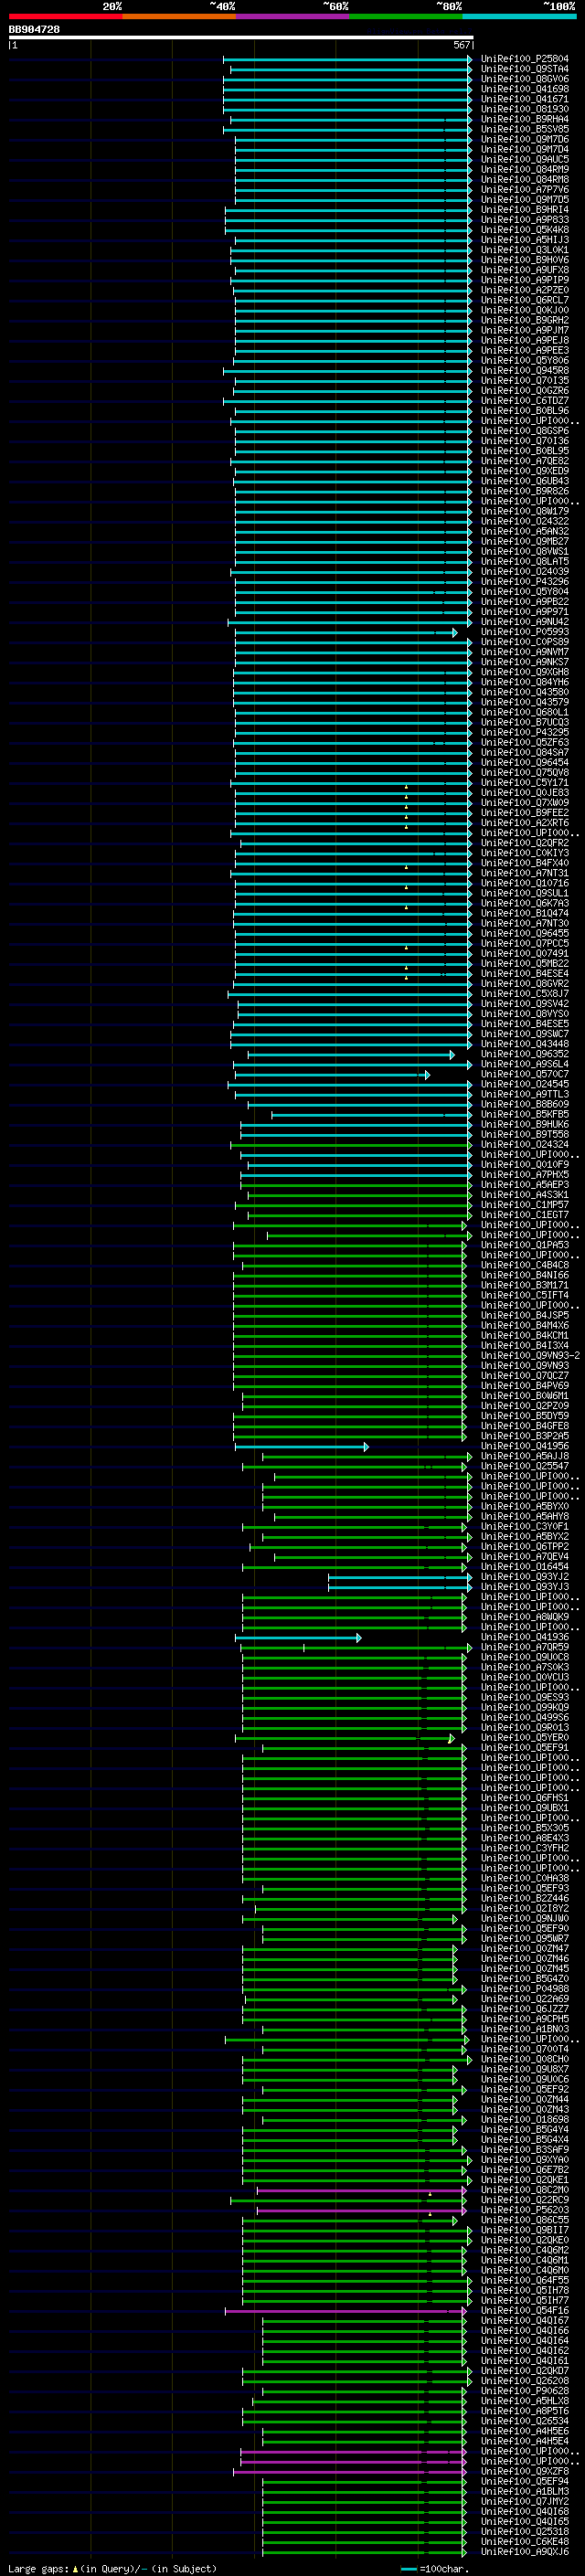585x2576 pixels.
Task: Select hit label UniRef100_A2PZE0
Action: coord(524,290)
